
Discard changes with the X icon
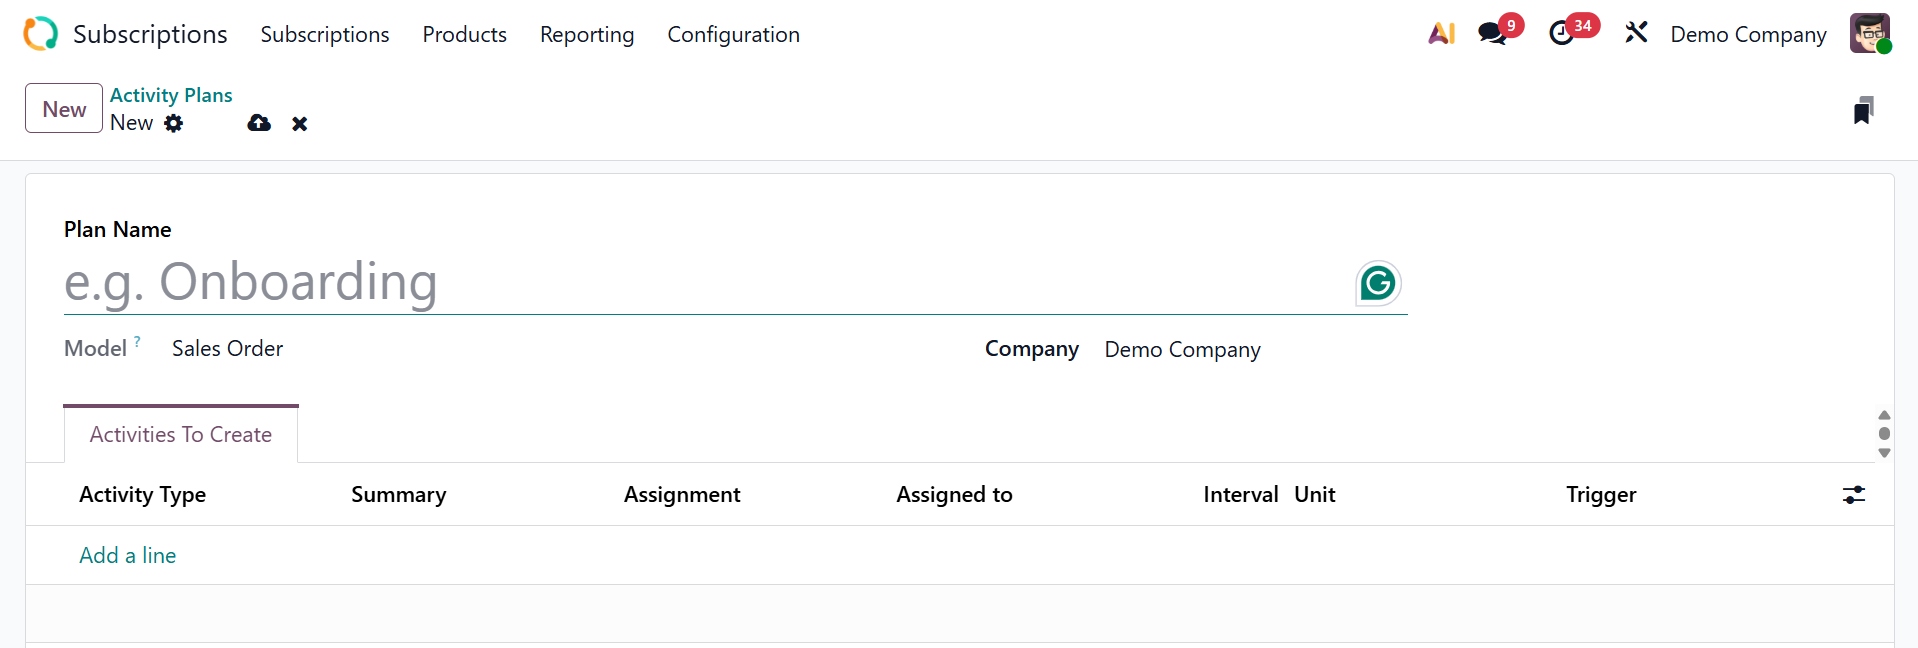(299, 124)
